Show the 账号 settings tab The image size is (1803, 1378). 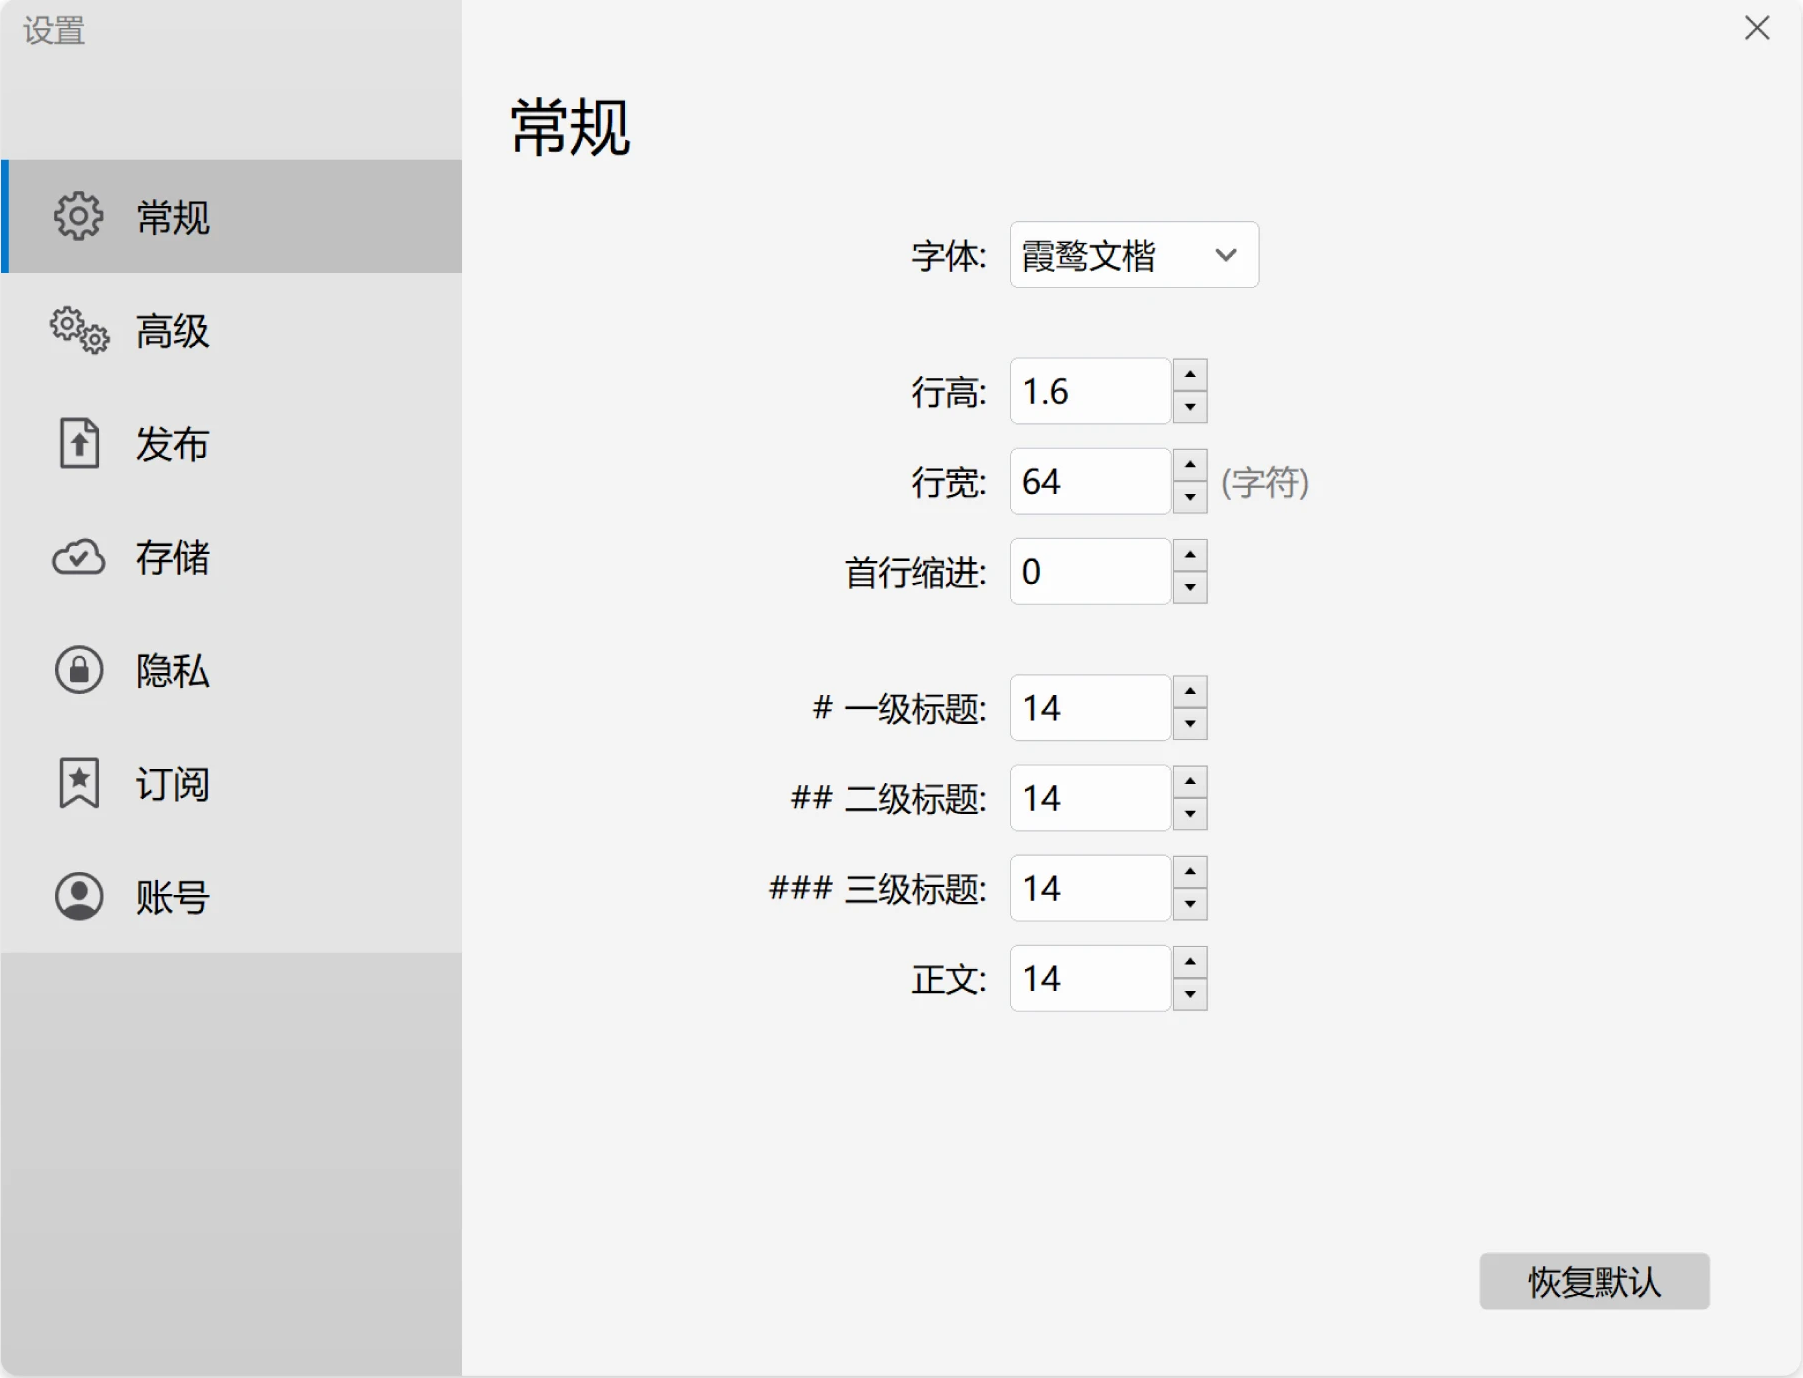[x=231, y=896]
